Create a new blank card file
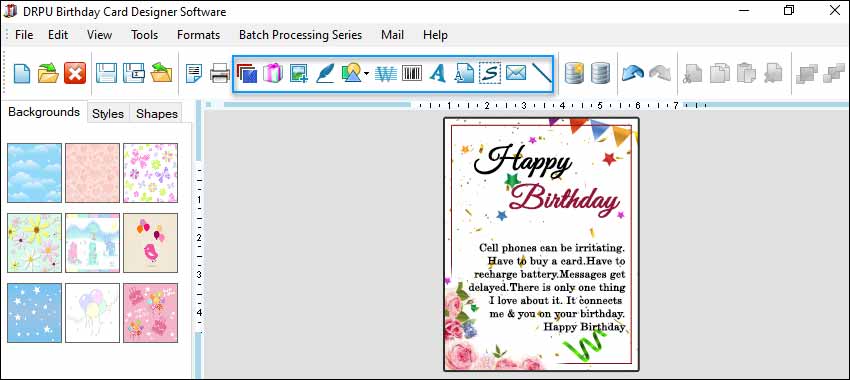The height and width of the screenshot is (380, 850). coord(22,73)
